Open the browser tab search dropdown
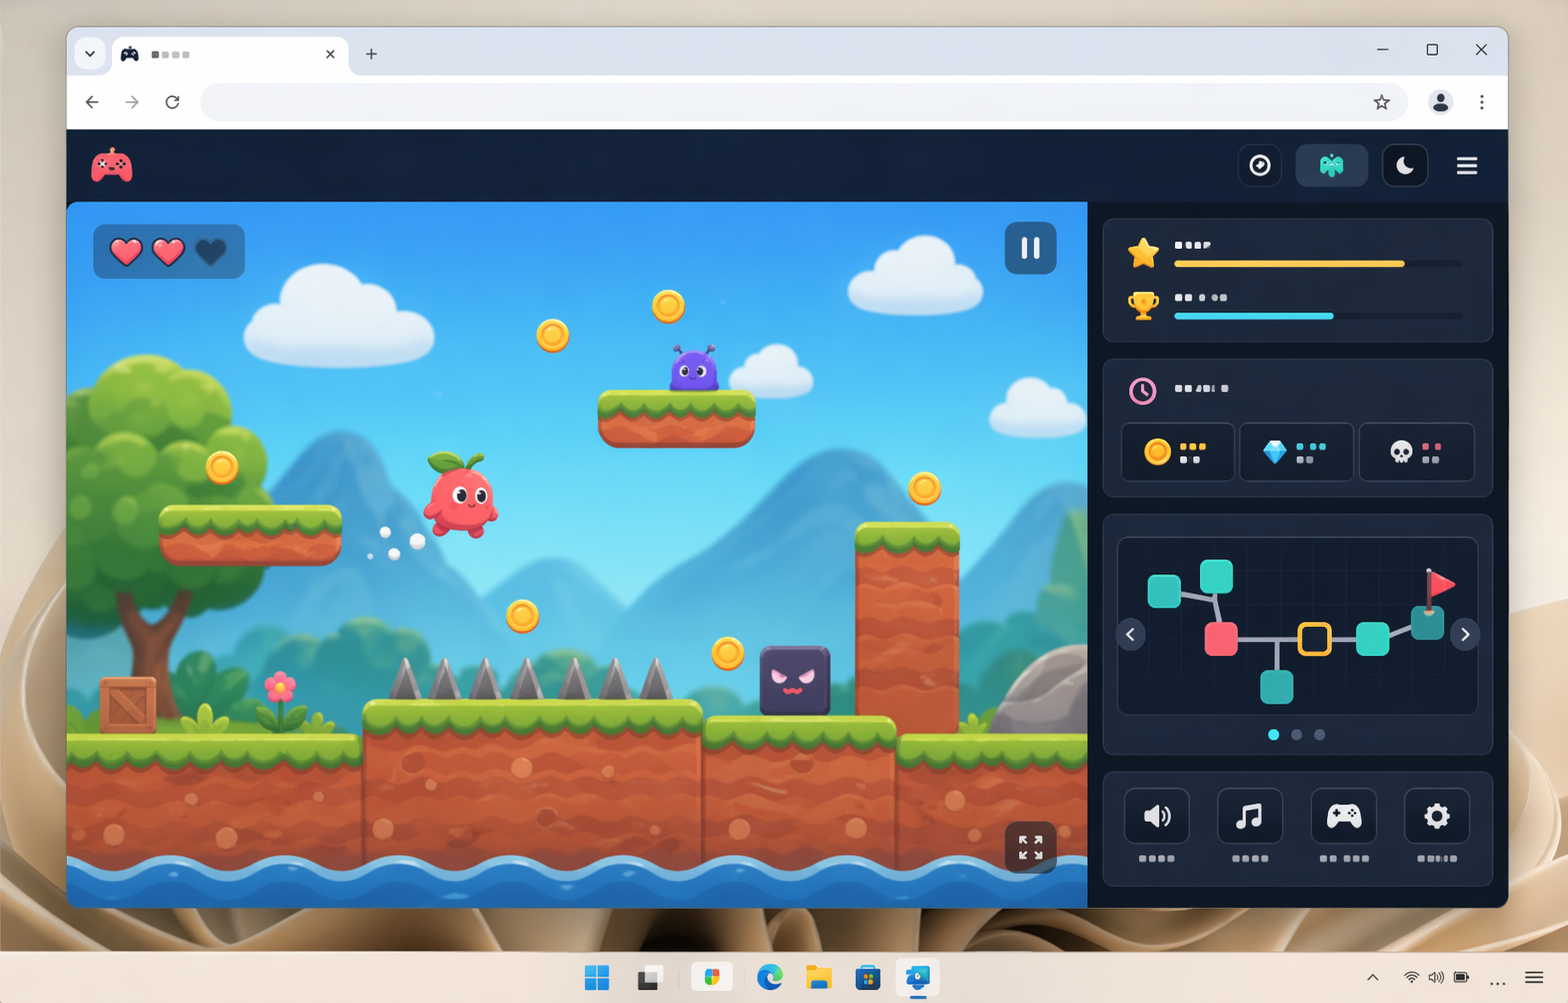 pos(90,54)
